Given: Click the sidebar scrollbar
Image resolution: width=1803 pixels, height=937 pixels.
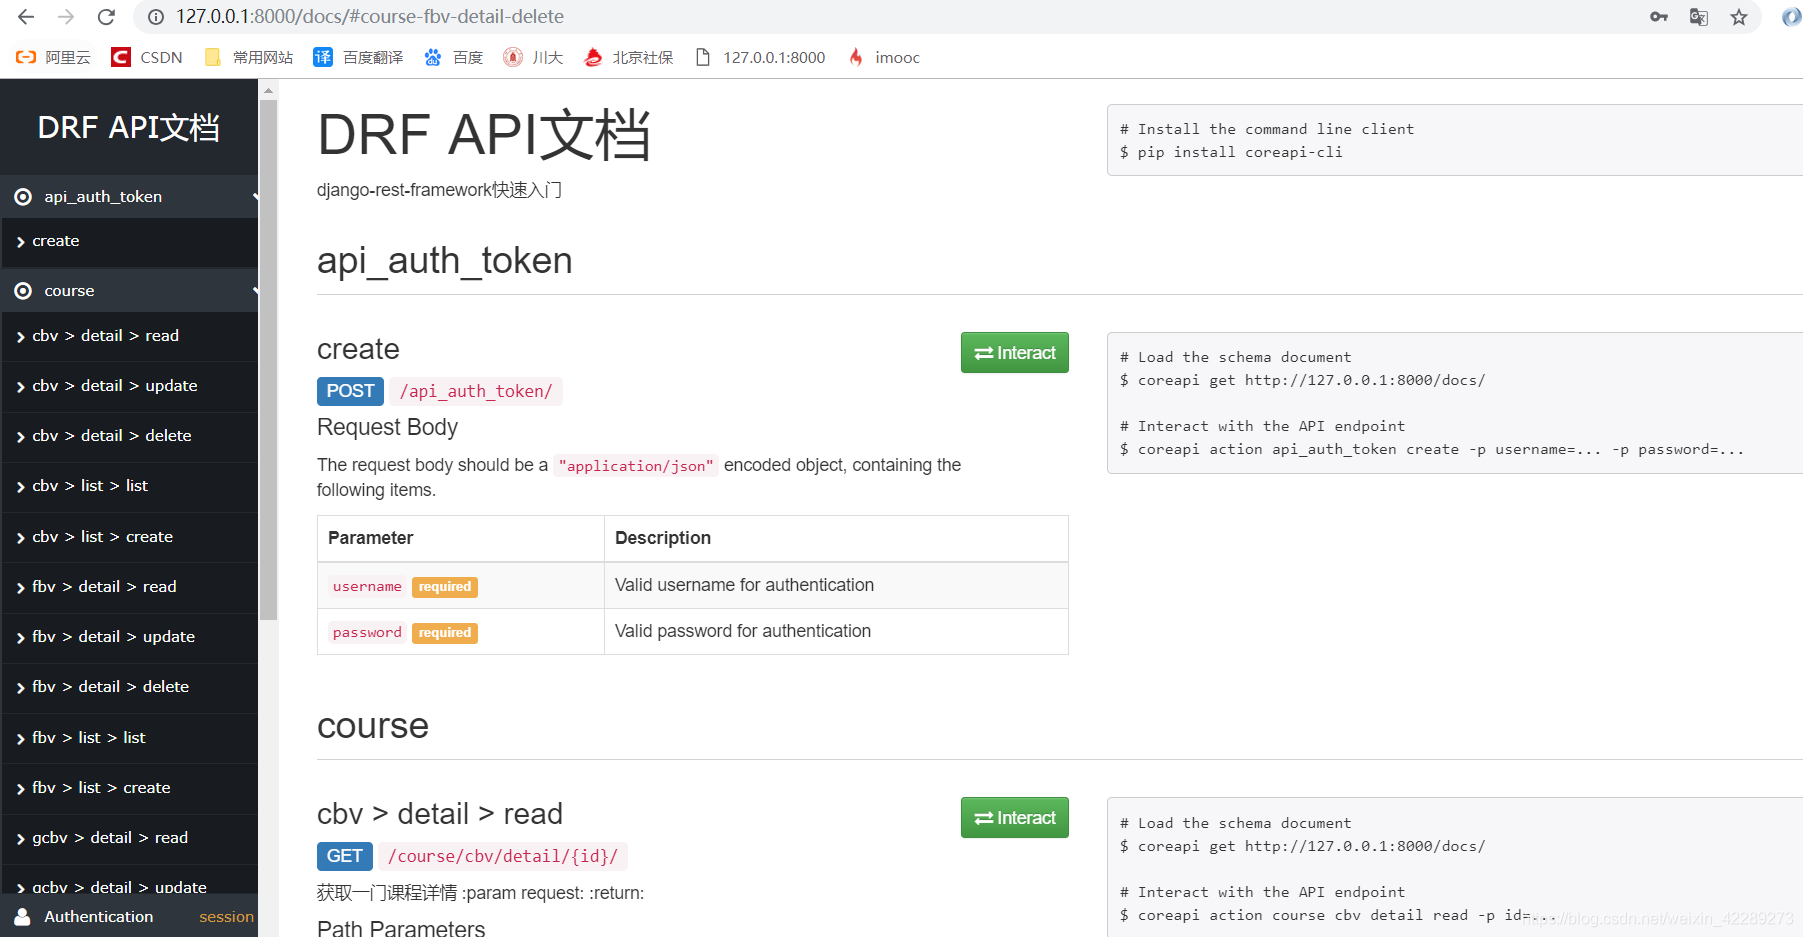Looking at the screenshot, I should (x=267, y=350).
